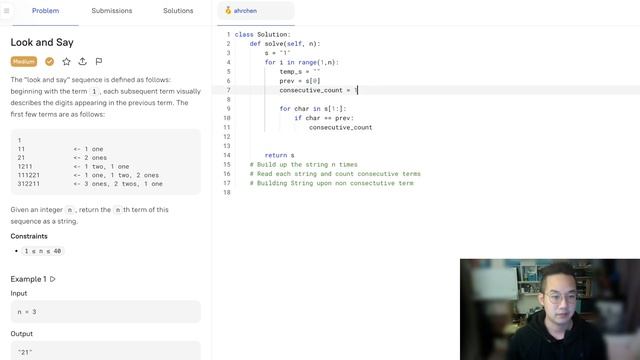Viewport: 640px width, 360px height.
Task: Click the 'n = 3' input box
Action: pyautogui.click(x=106, y=312)
